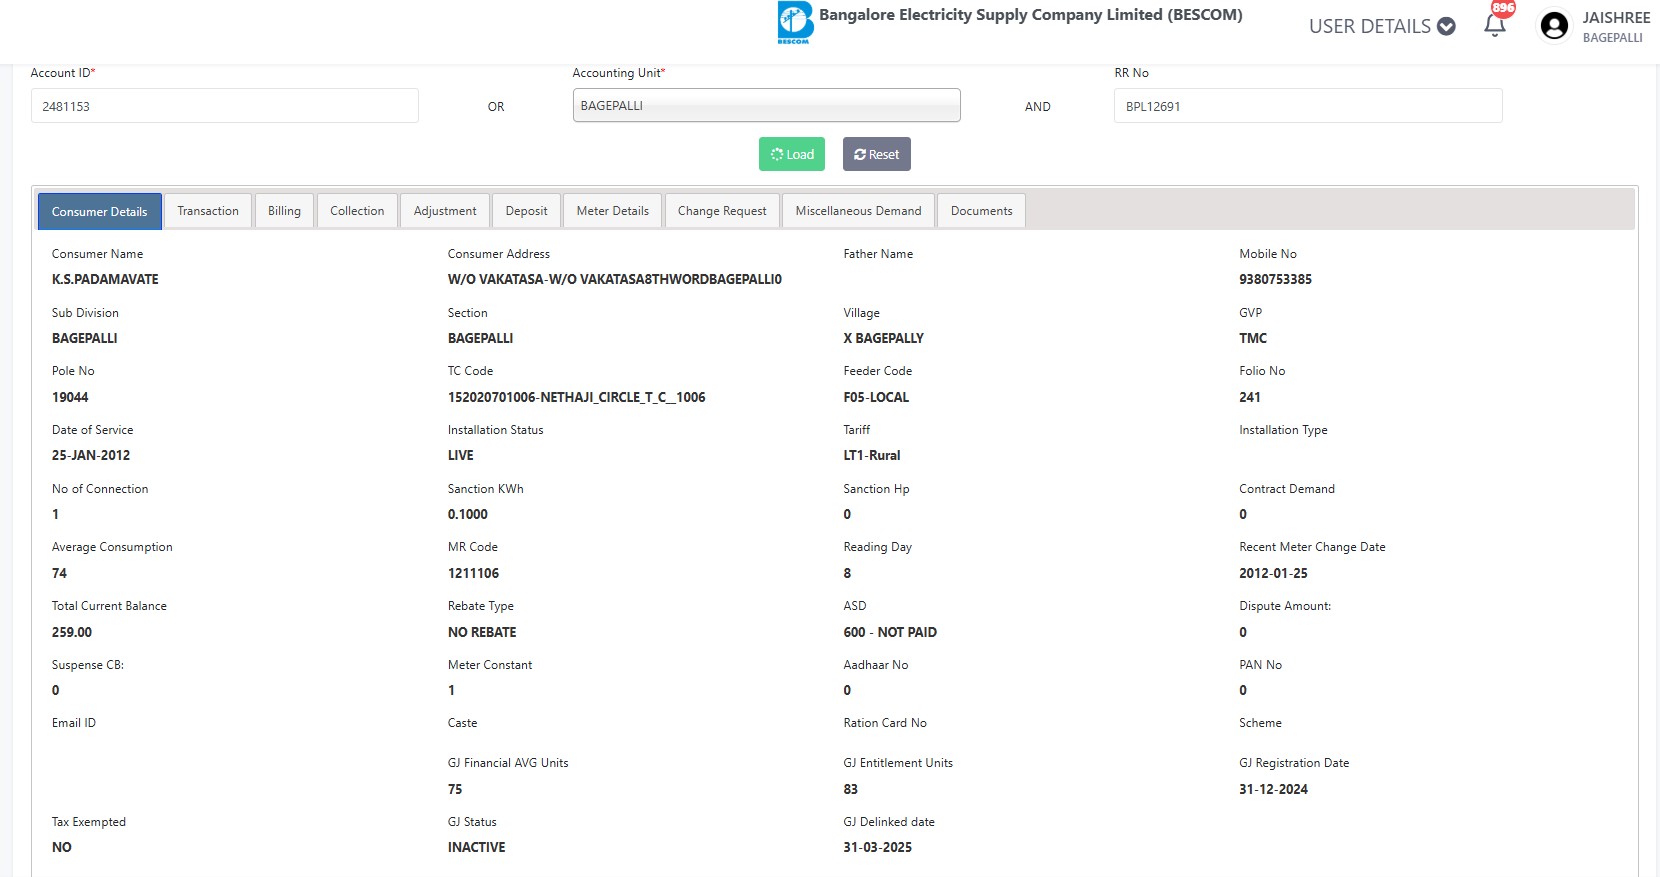The image size is (1660, 877).
Task: Click the green Load button
Action: click(792, 154)
